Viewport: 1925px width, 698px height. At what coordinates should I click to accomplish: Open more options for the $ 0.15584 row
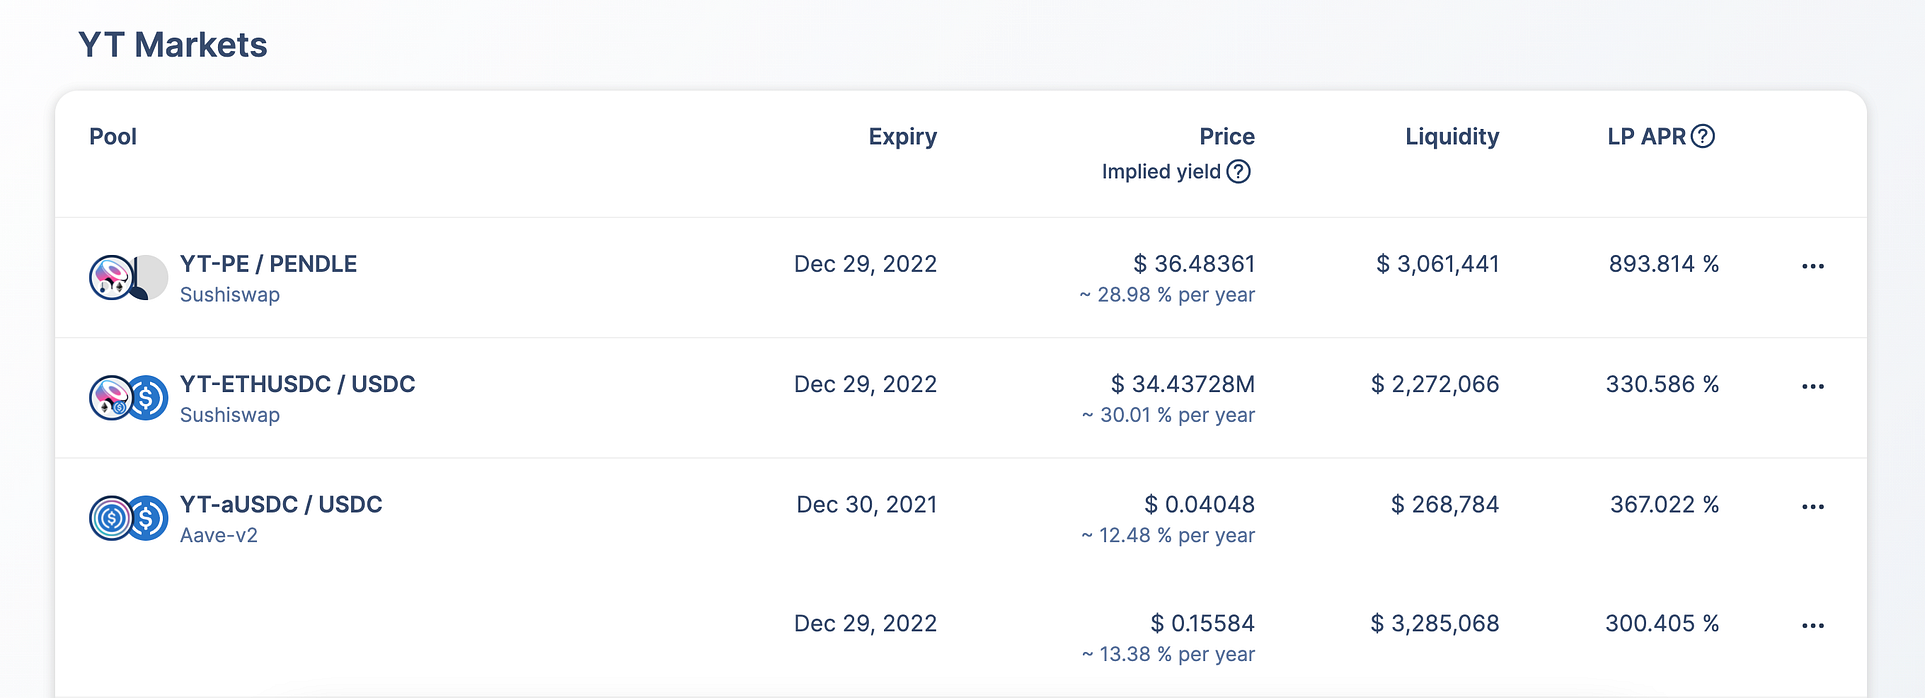coord(1812,626)
